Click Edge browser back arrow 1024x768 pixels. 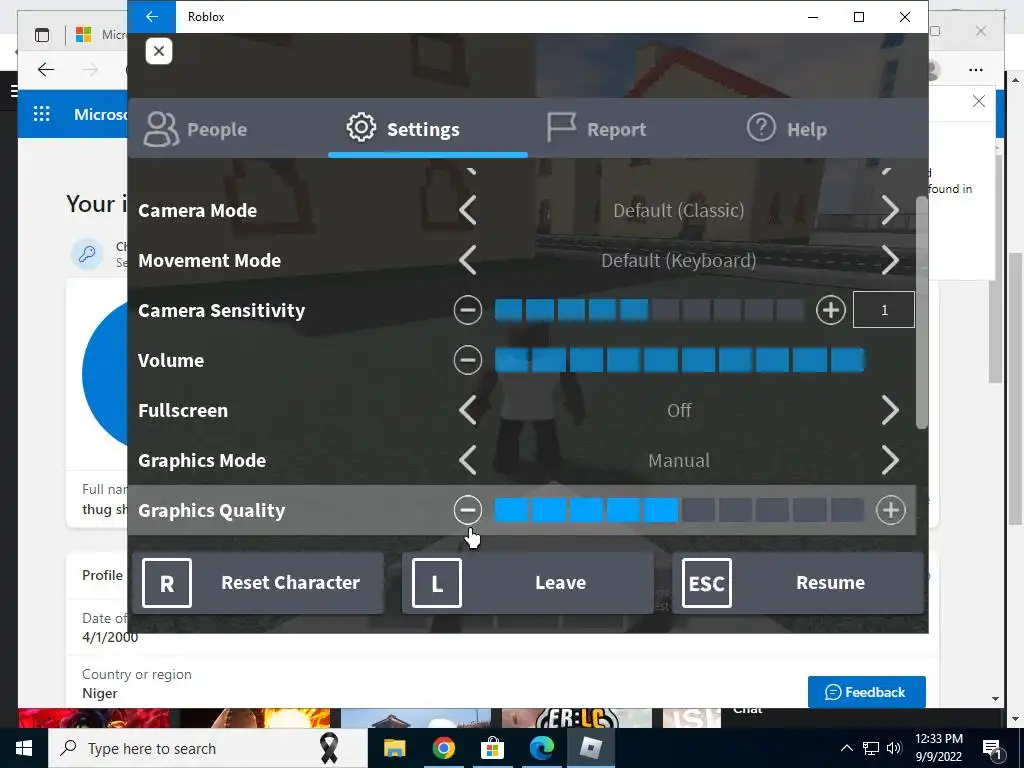pyautogui.click(x=46, y=70)
